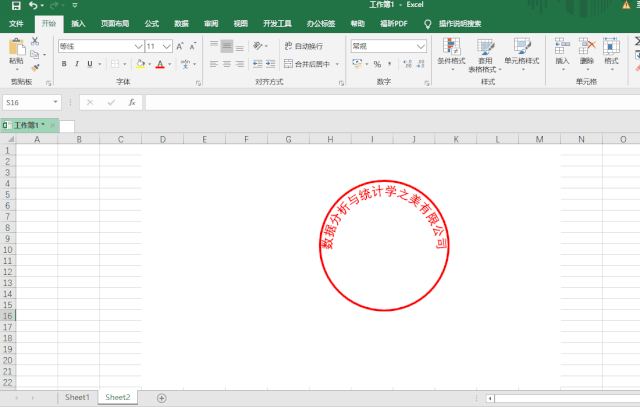Open the 公式 ribbon tab
Viewport: 640px width, 407px height.
(x=151, y=24)
